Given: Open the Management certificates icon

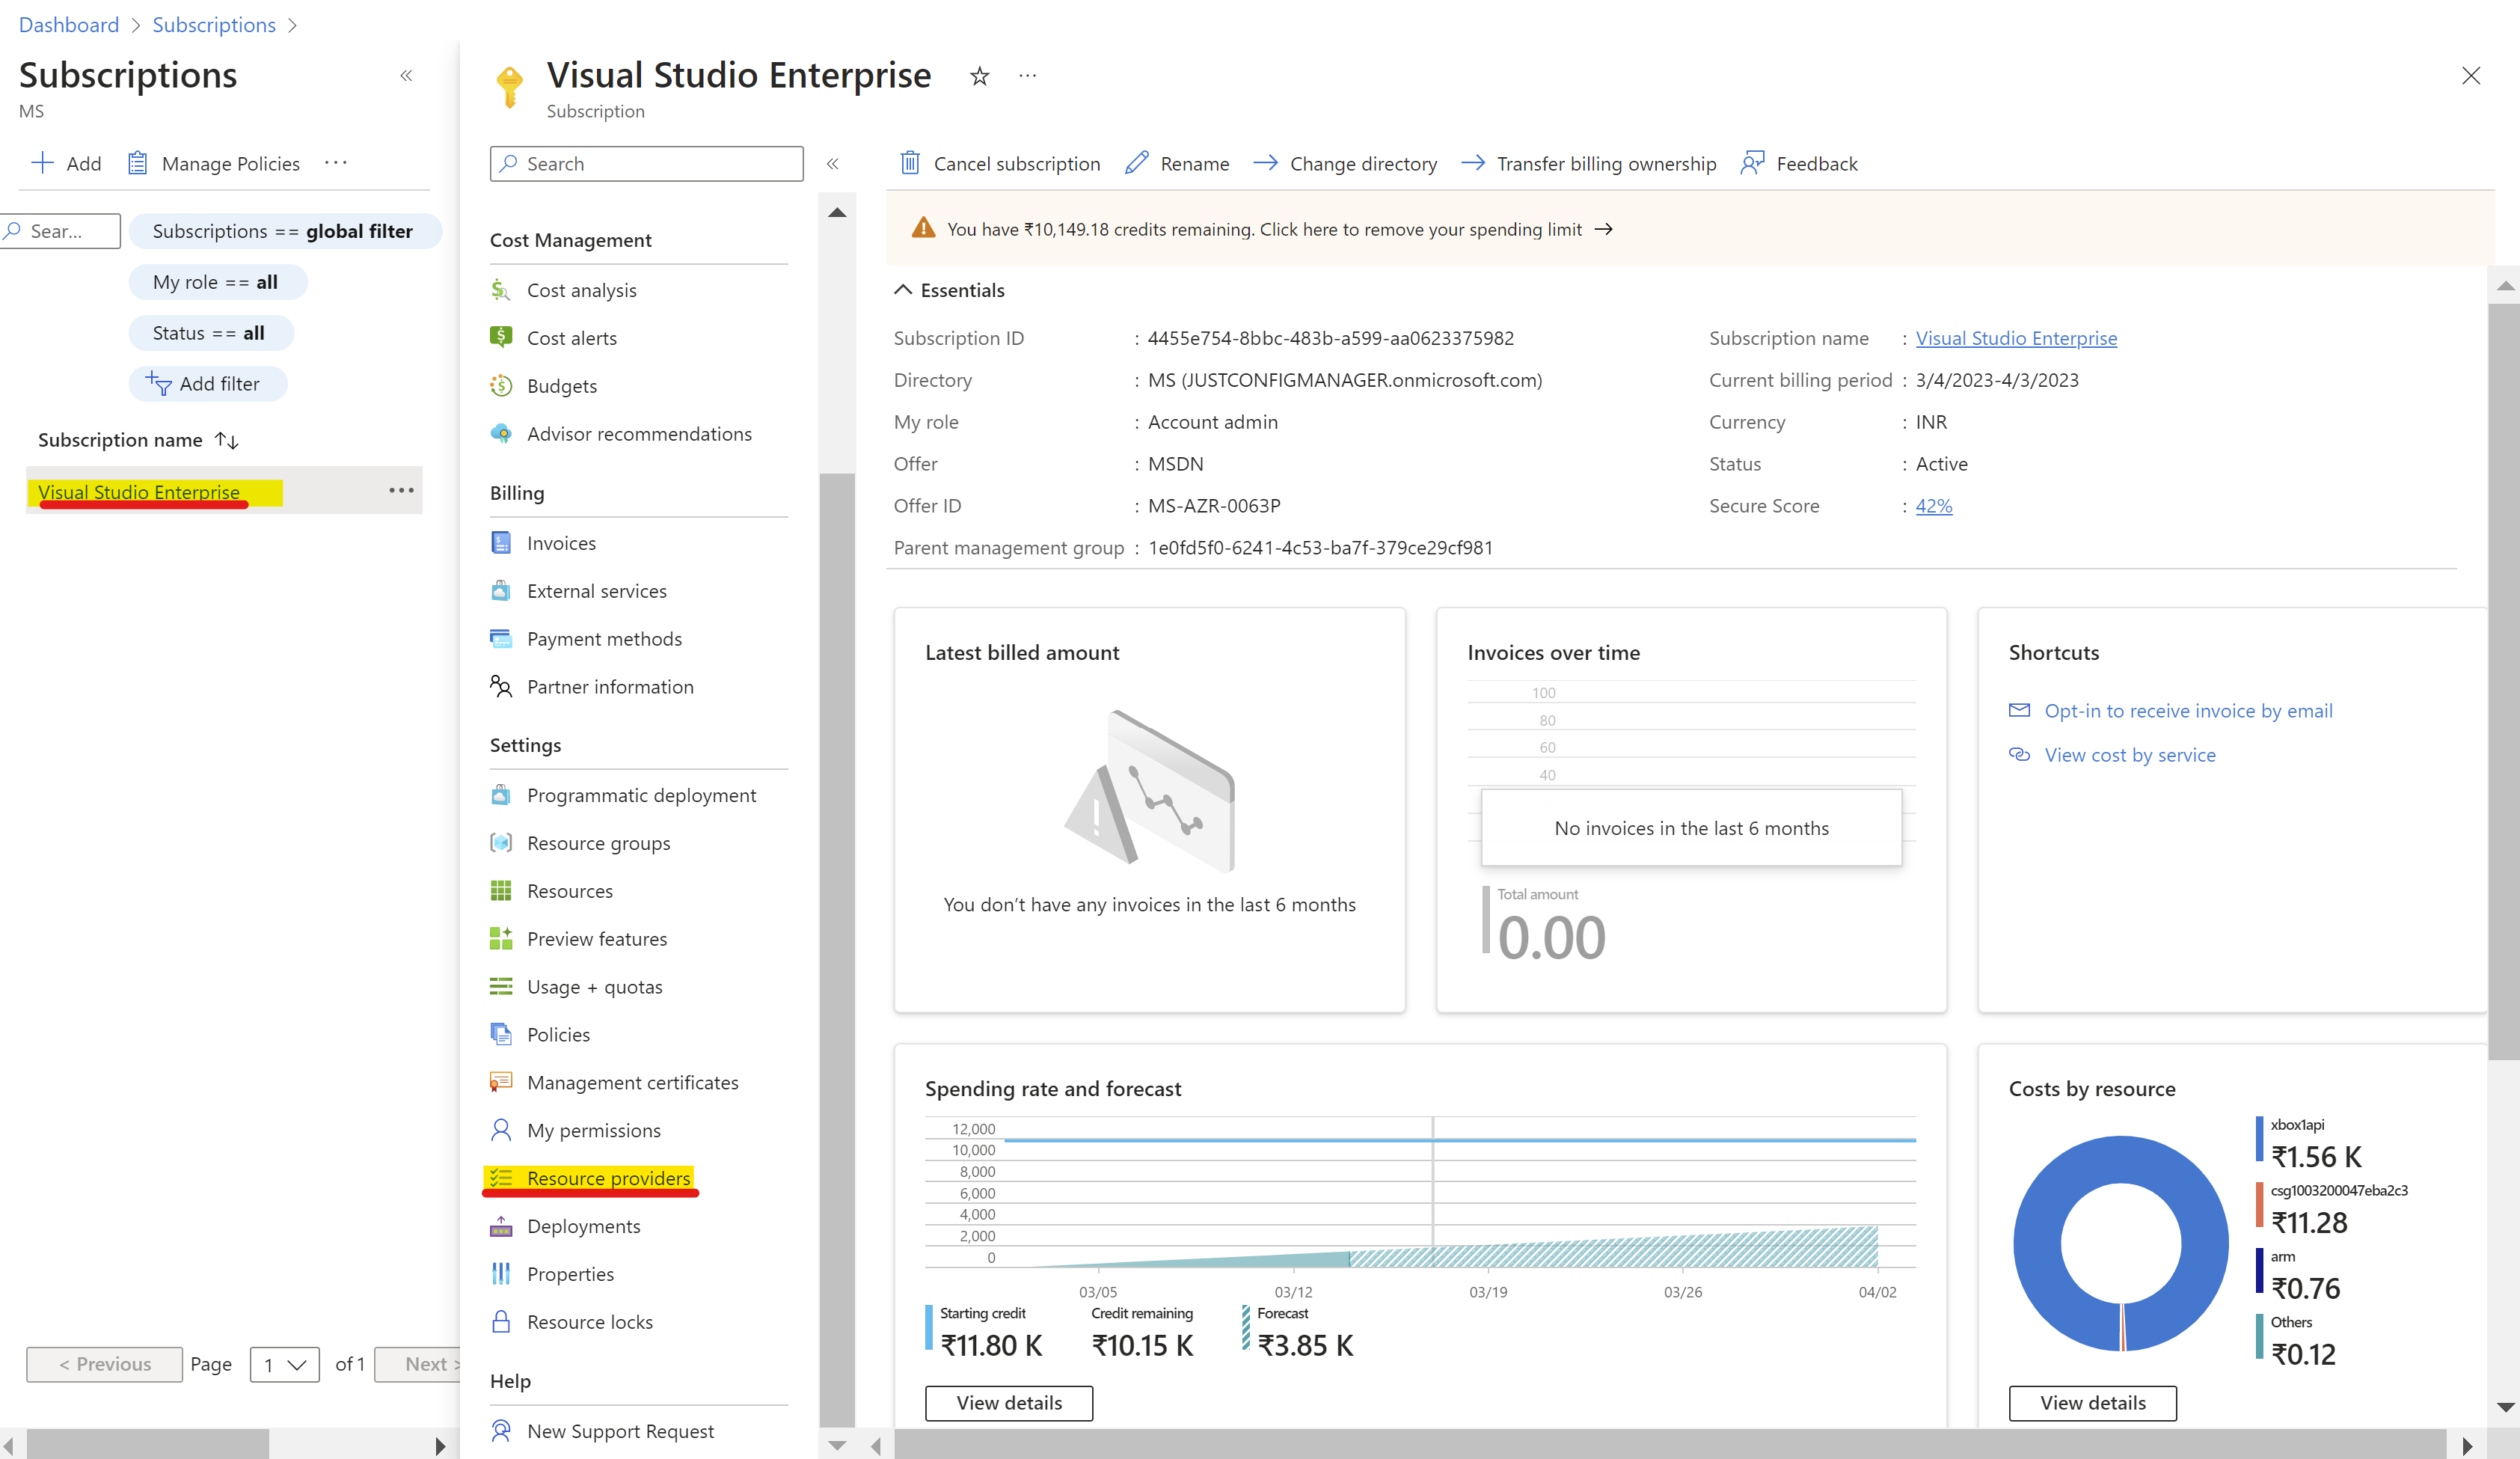Looking at the screenshot, I should point(501,1082).
